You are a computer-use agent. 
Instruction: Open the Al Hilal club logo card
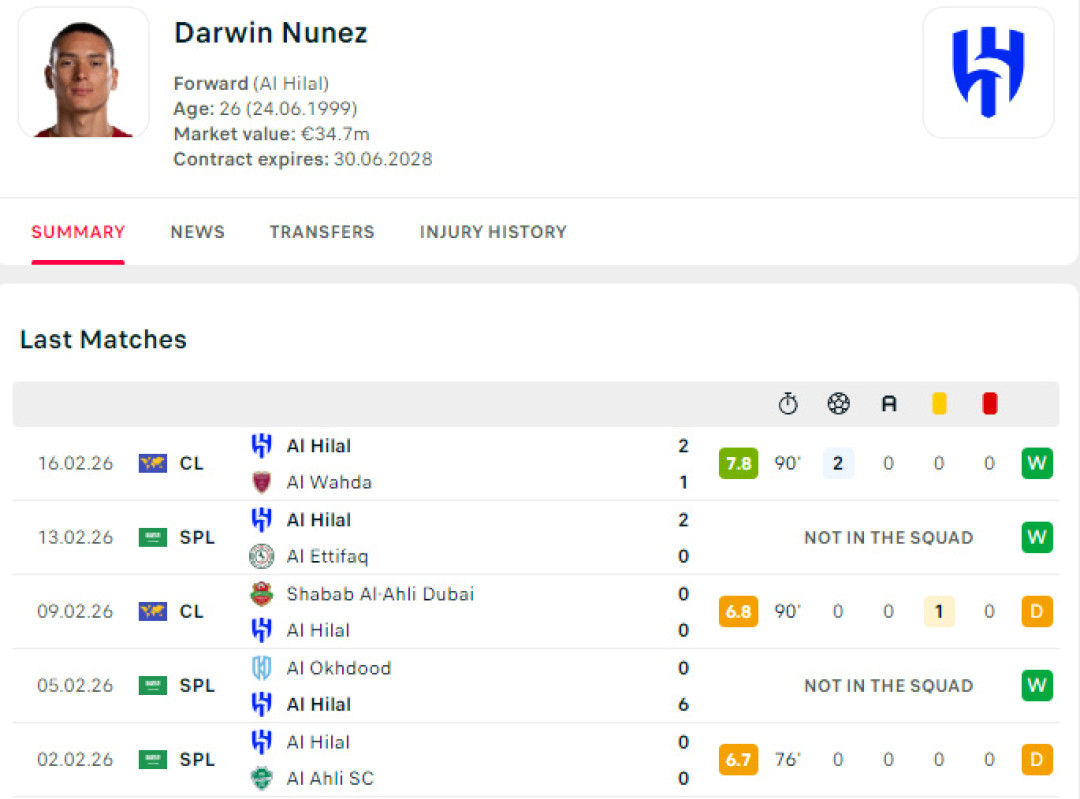(988, 72)
